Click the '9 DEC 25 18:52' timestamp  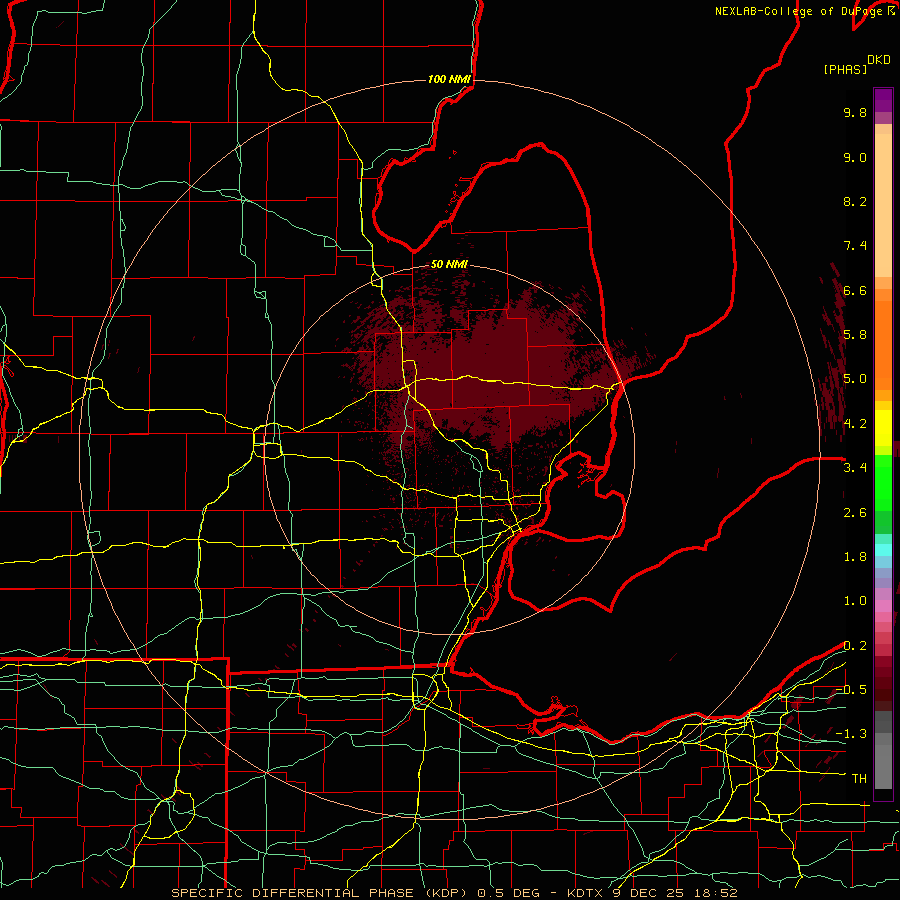coord(674,893)
